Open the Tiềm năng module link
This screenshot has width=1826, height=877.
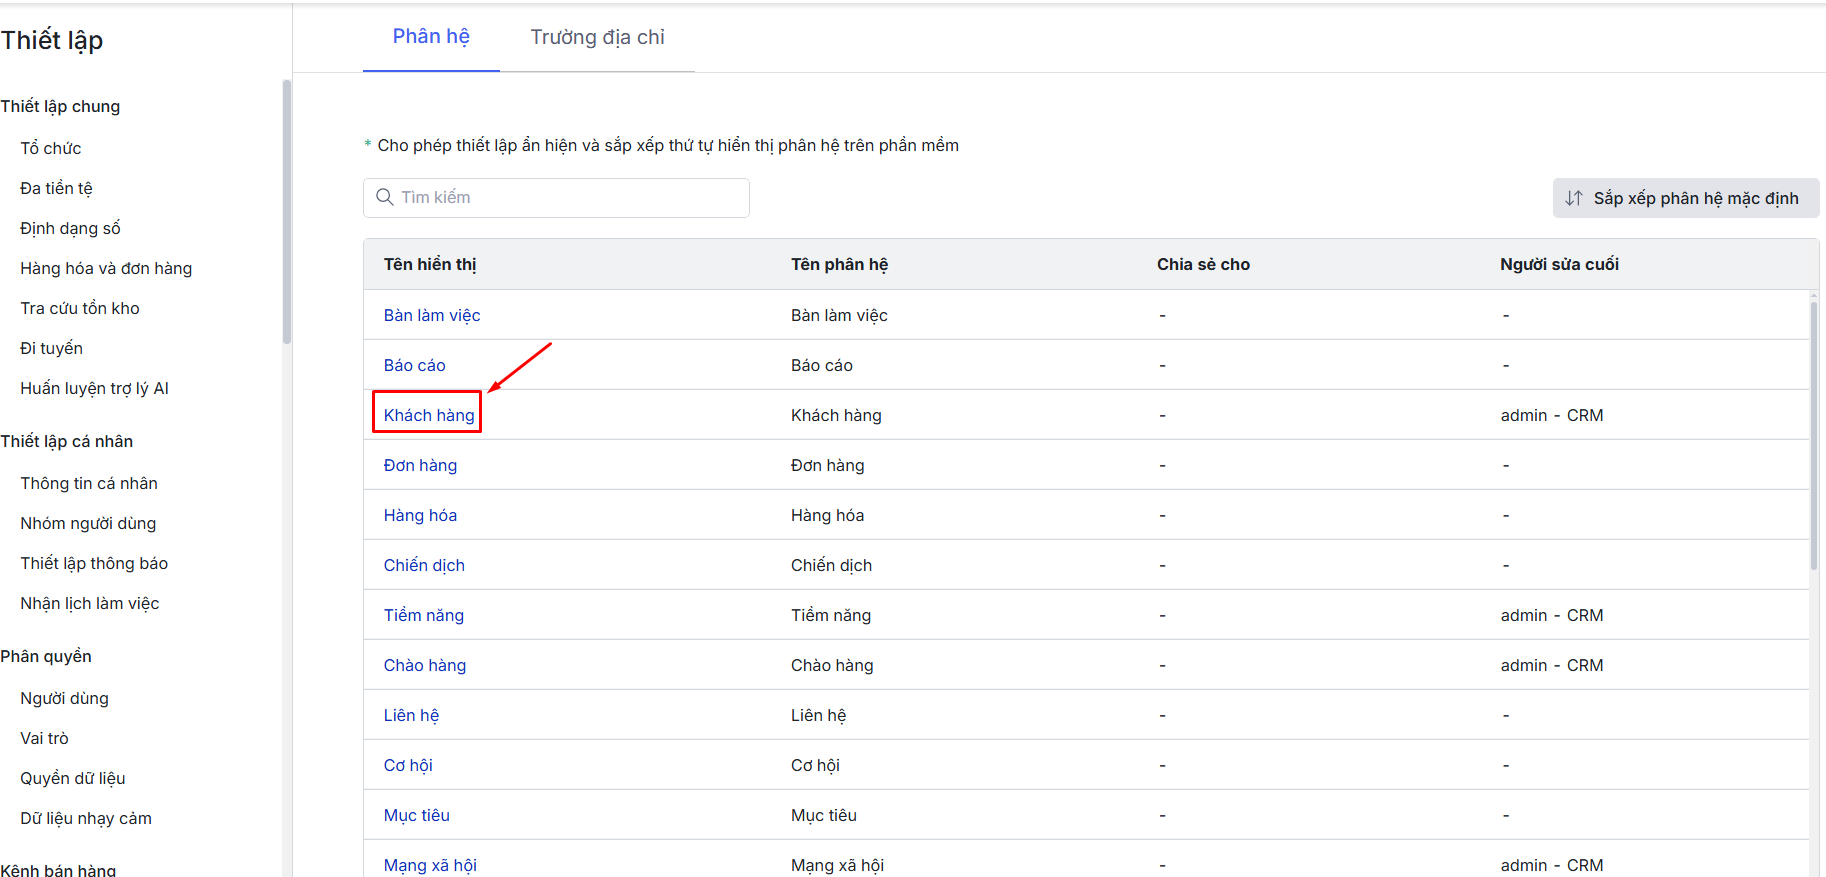click(x=424, y=615)
